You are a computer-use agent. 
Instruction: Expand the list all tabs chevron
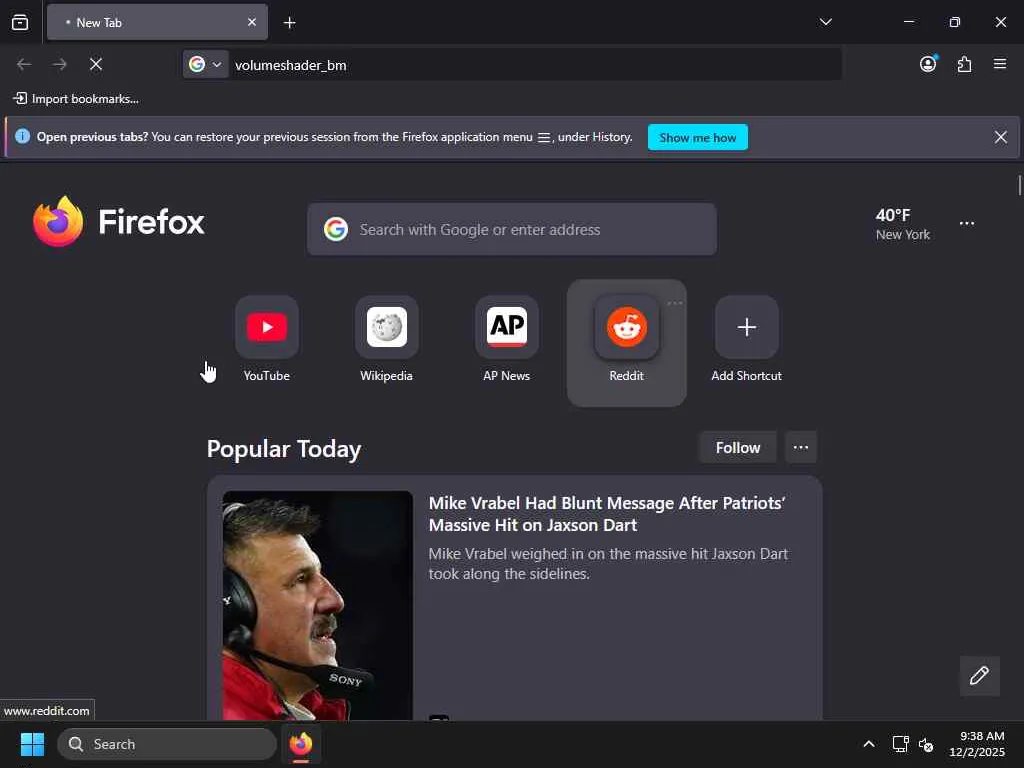coord(825,22)
